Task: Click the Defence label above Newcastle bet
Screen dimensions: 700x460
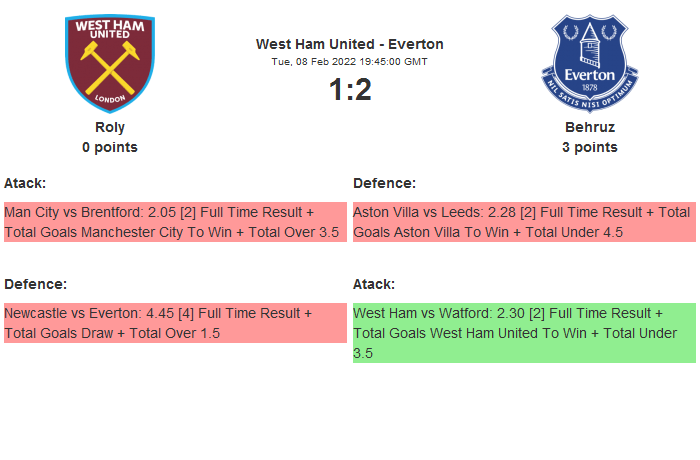Action: coord(36,284)
